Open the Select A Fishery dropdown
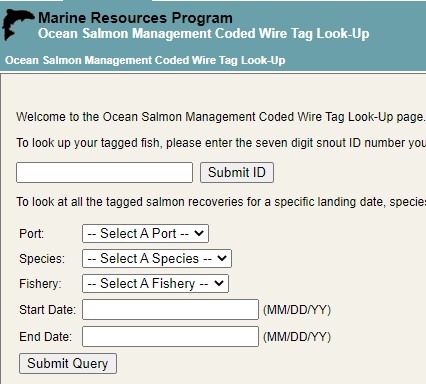Image resolution: width=426 pixels, height=384 pixels. click(x=155, y=284)
